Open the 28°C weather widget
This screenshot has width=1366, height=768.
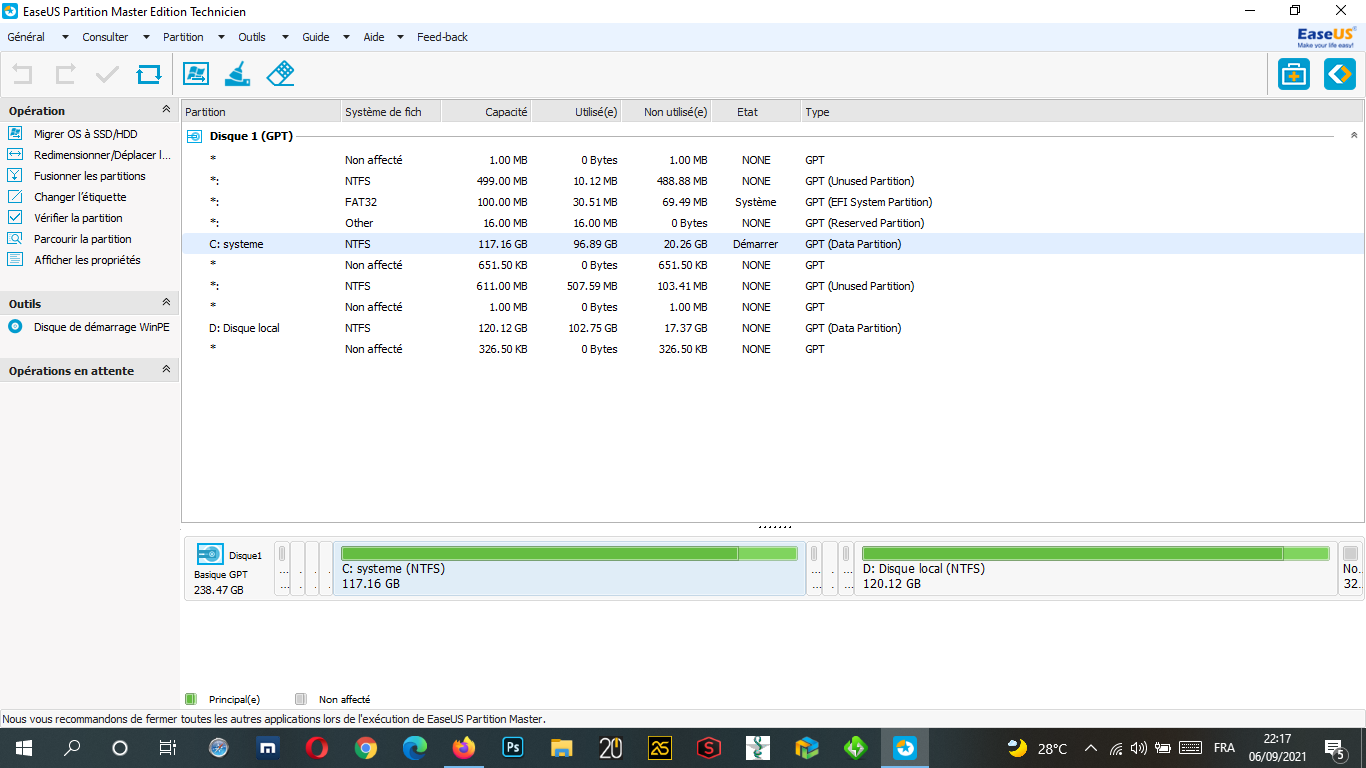[1037, 748]
